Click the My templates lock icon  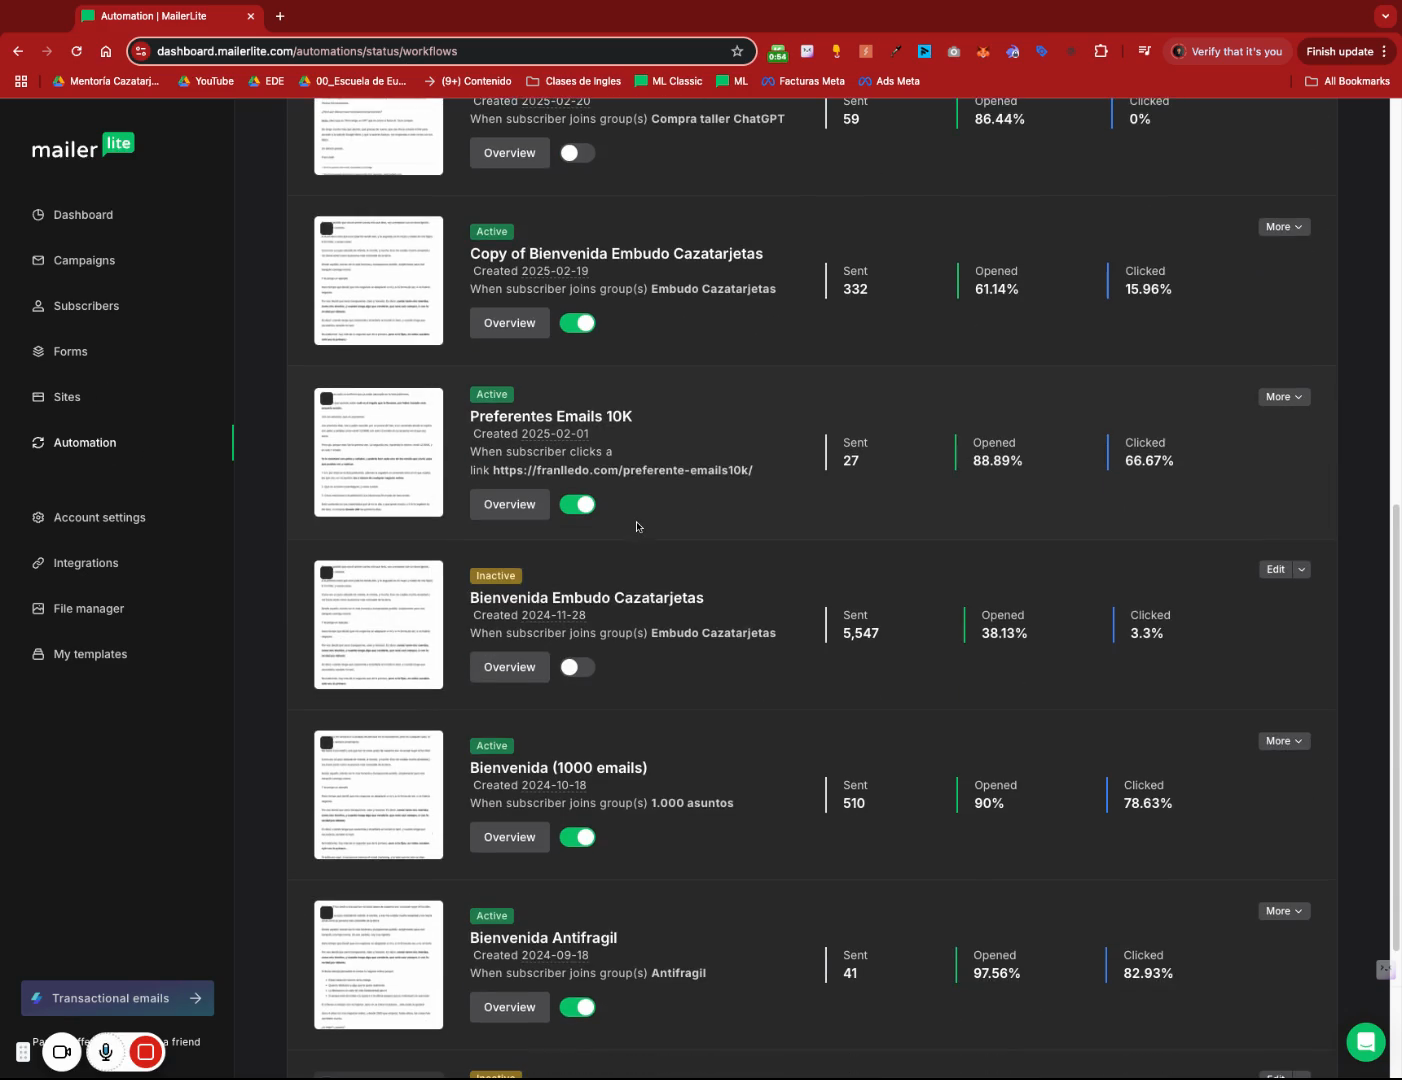(38, 654)
